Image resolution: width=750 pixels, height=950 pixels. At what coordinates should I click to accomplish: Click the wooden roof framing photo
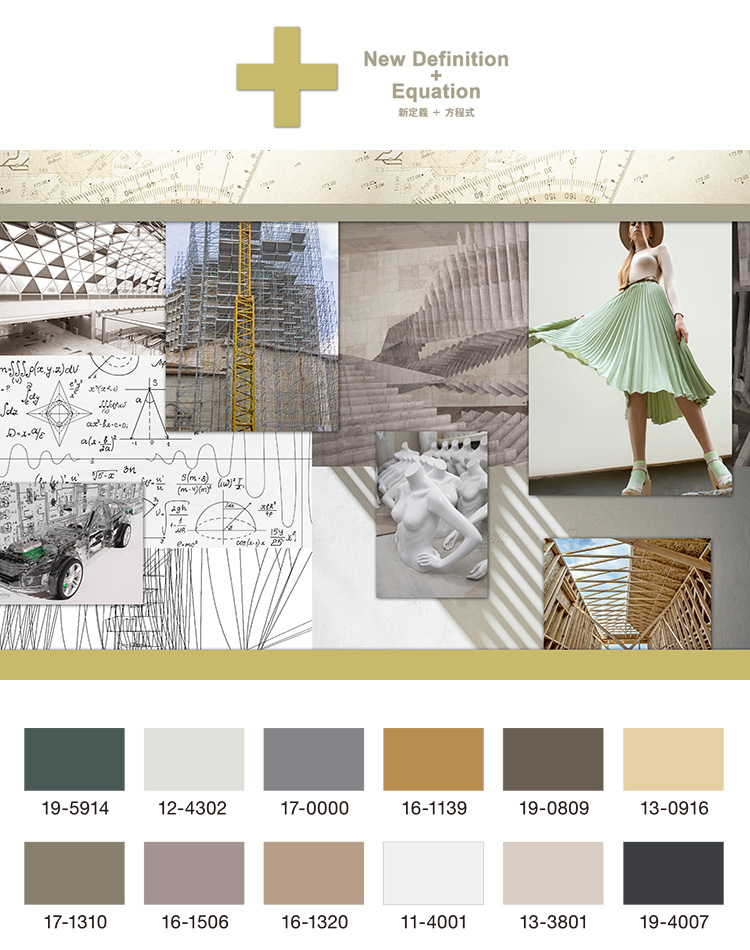[627, 593]
